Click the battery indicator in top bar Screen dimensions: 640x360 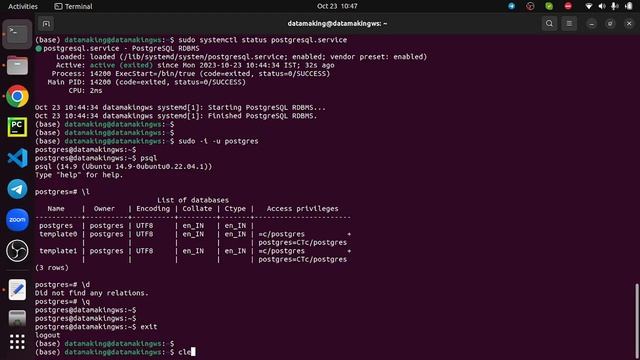point(629,6)
